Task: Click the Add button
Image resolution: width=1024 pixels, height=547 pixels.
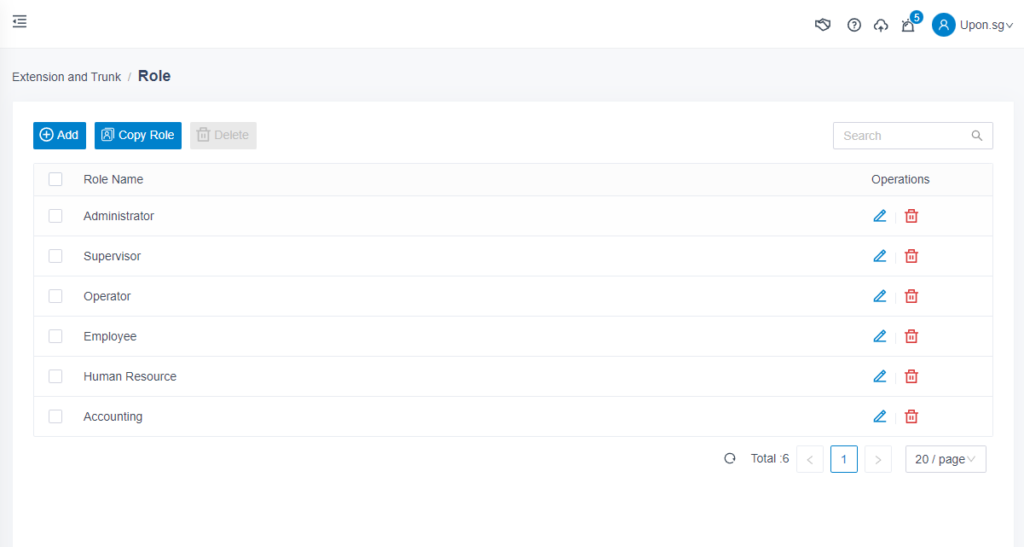Action: (x=59, y=135)
